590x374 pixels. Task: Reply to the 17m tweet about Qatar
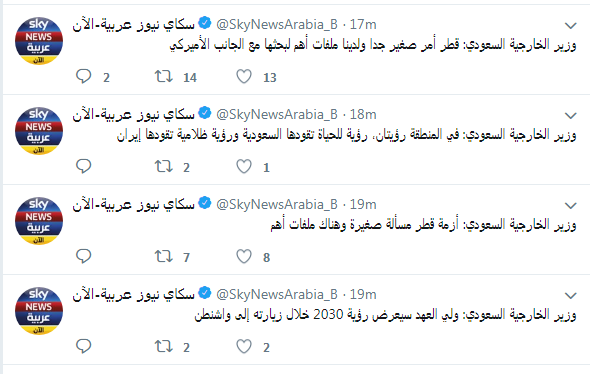[84, 76]
